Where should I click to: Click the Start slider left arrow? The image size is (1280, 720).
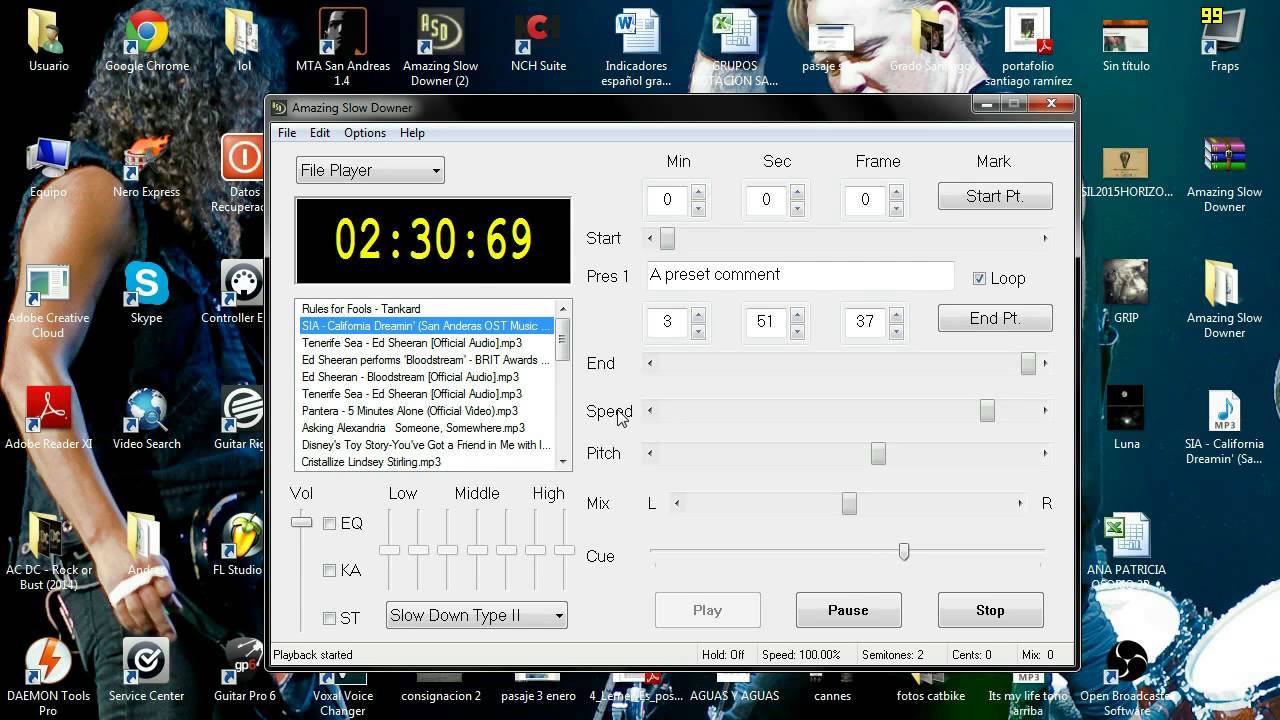(x=651, y=238)
